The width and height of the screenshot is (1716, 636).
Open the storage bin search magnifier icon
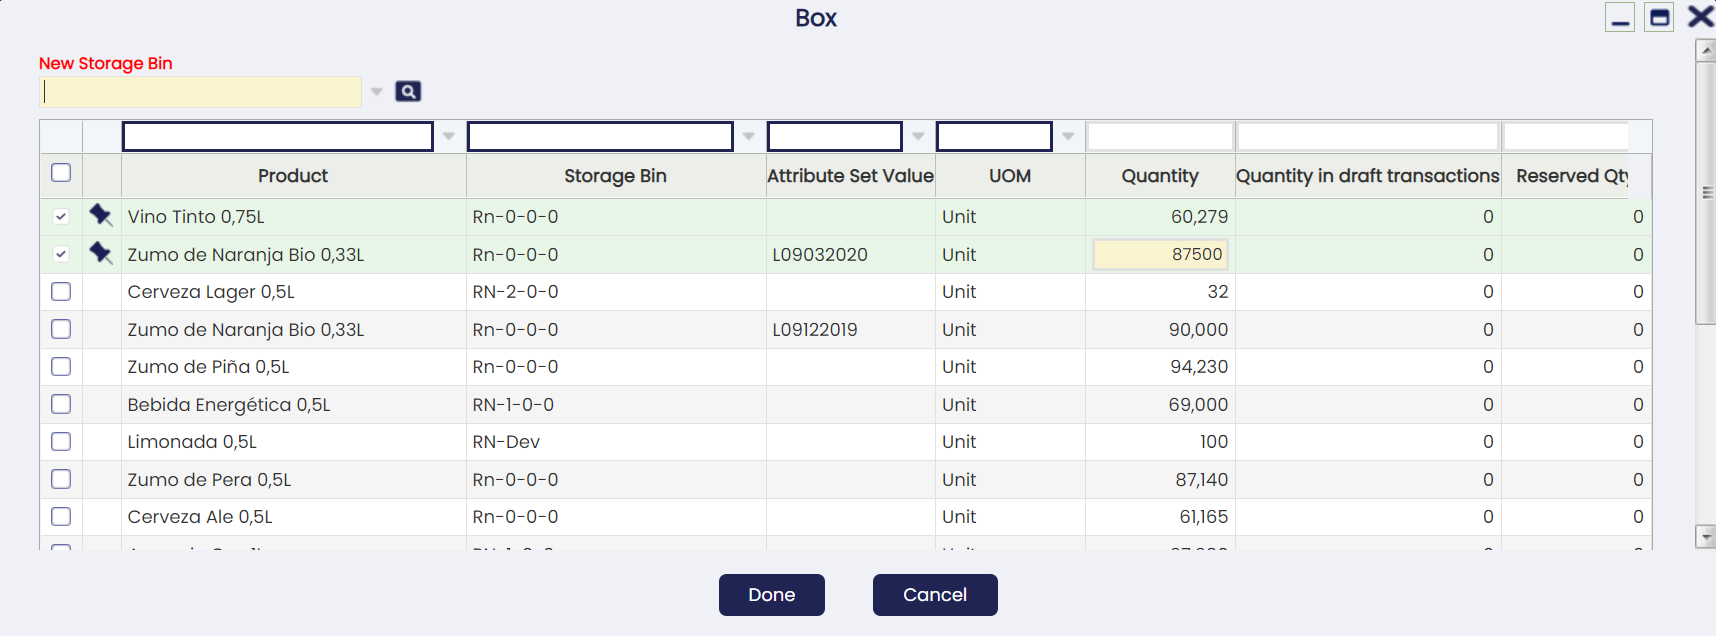coord(408,92)
